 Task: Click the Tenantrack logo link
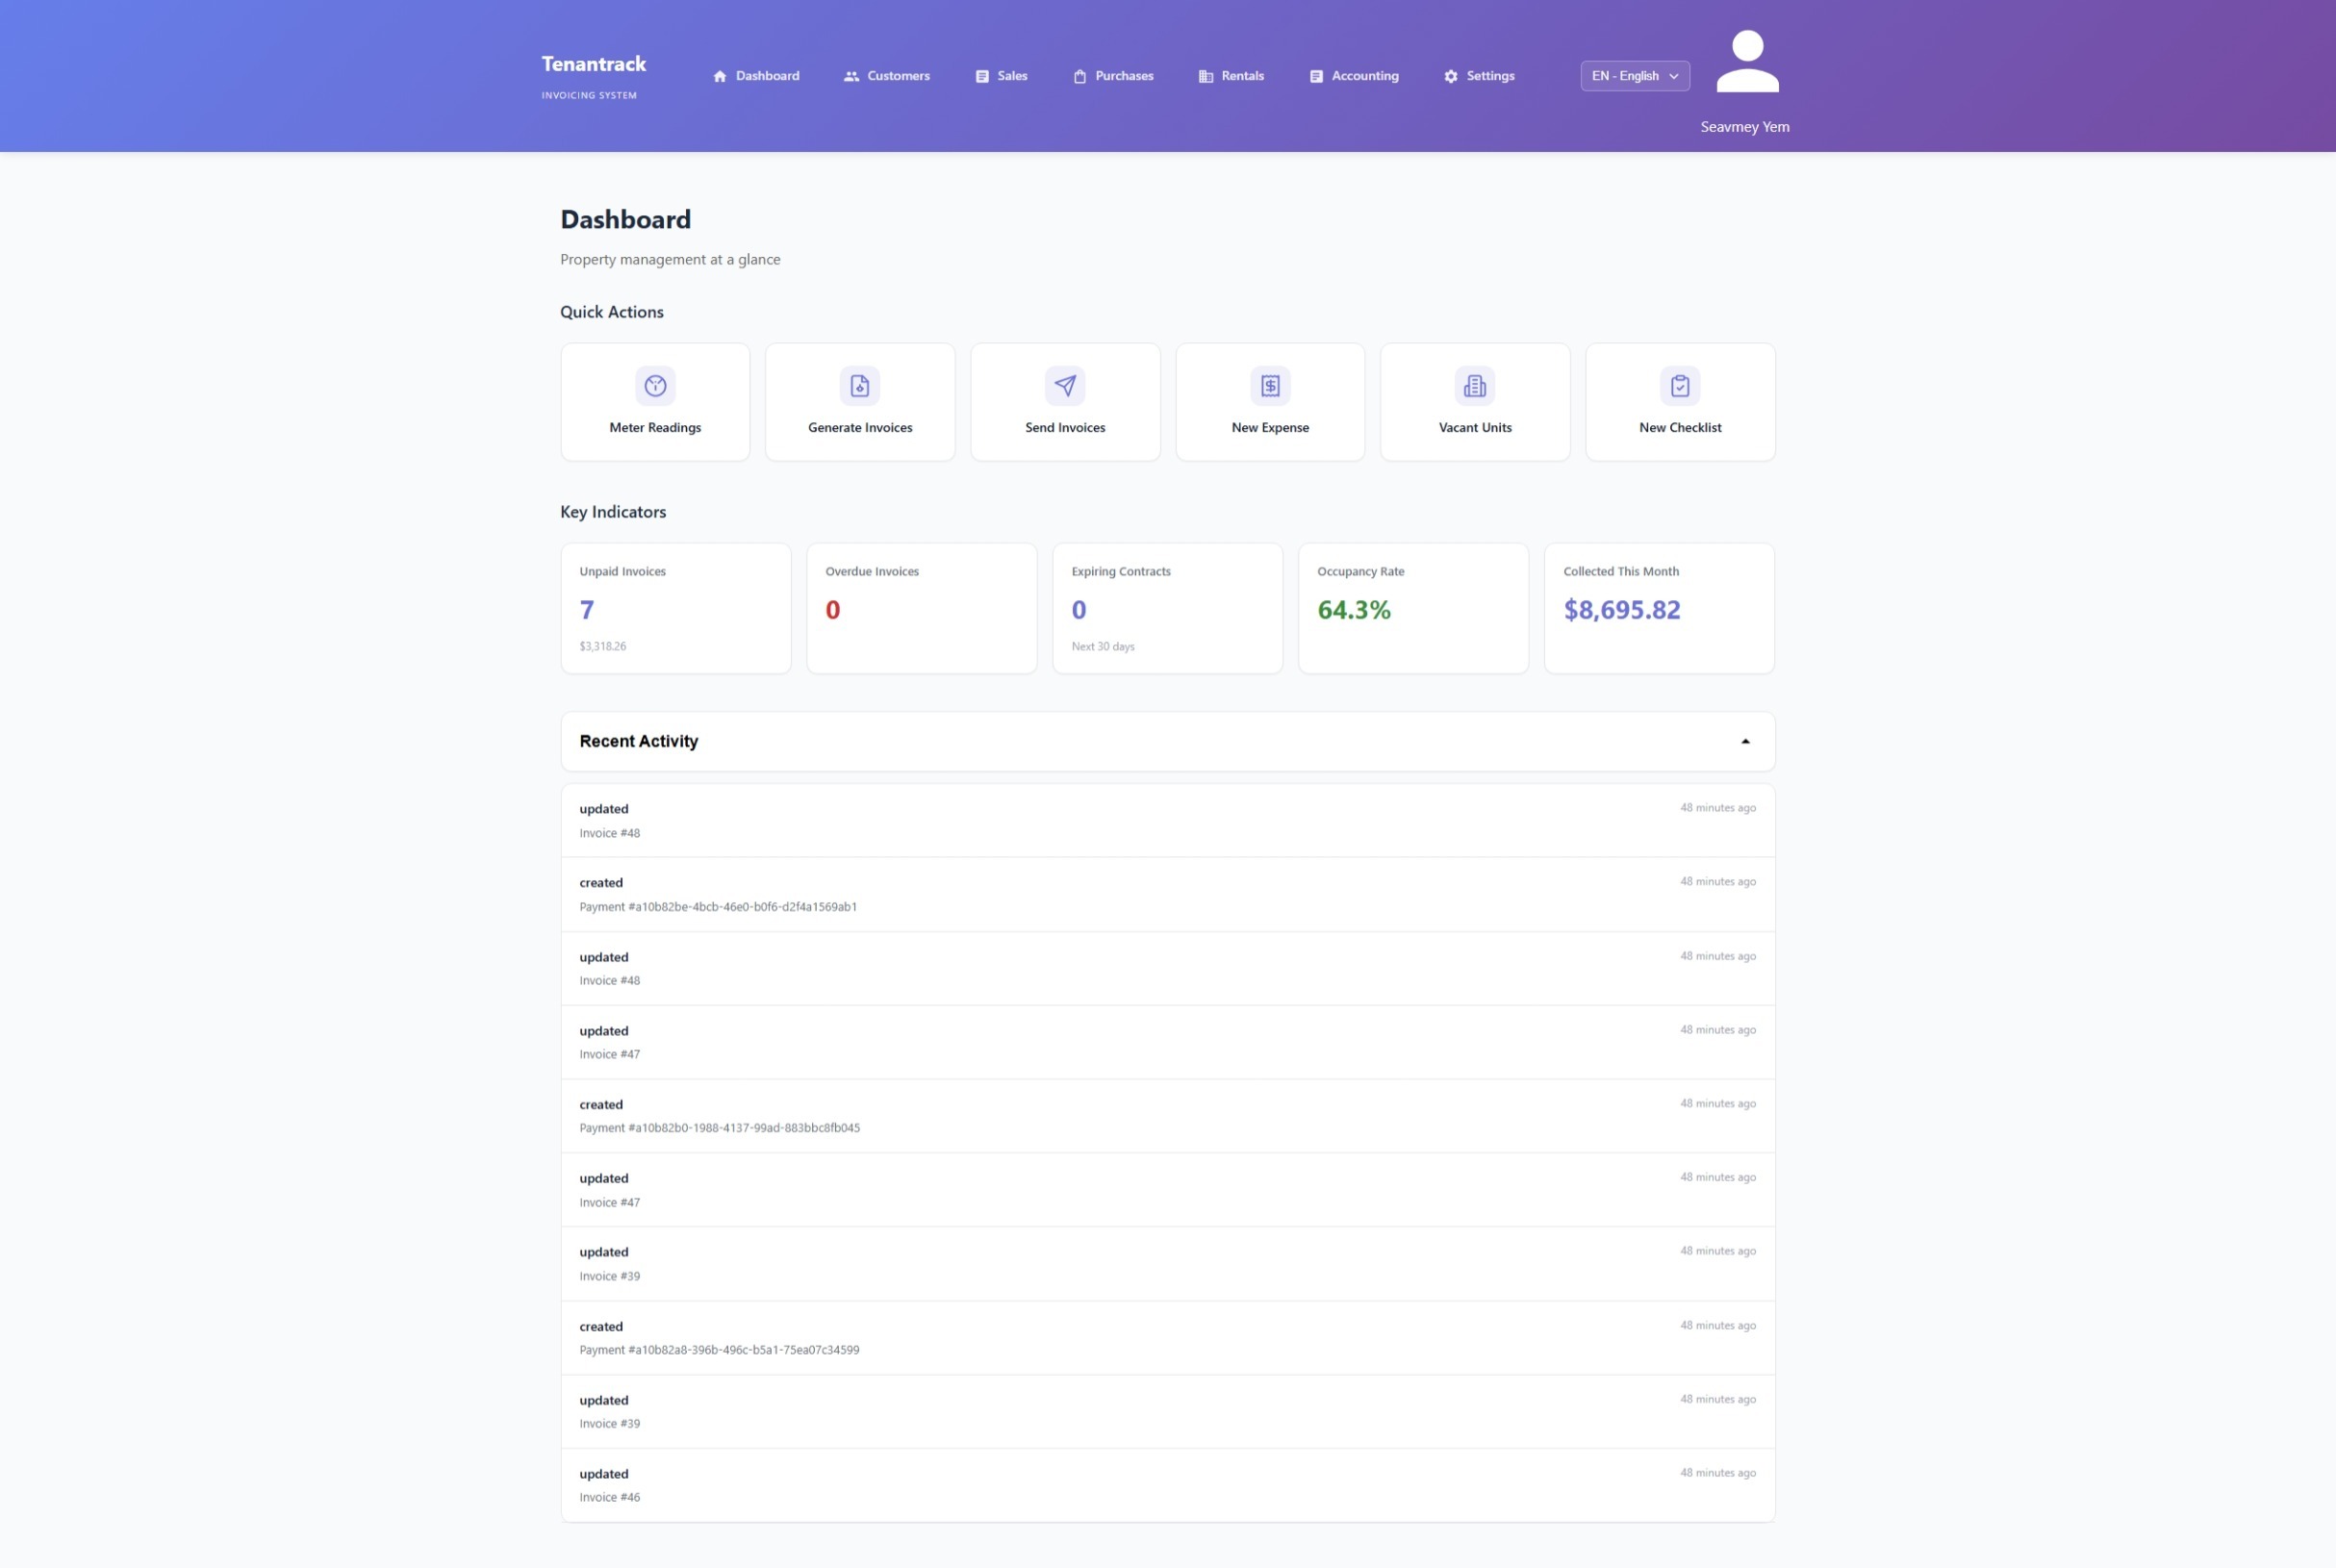tap(593, 65)
